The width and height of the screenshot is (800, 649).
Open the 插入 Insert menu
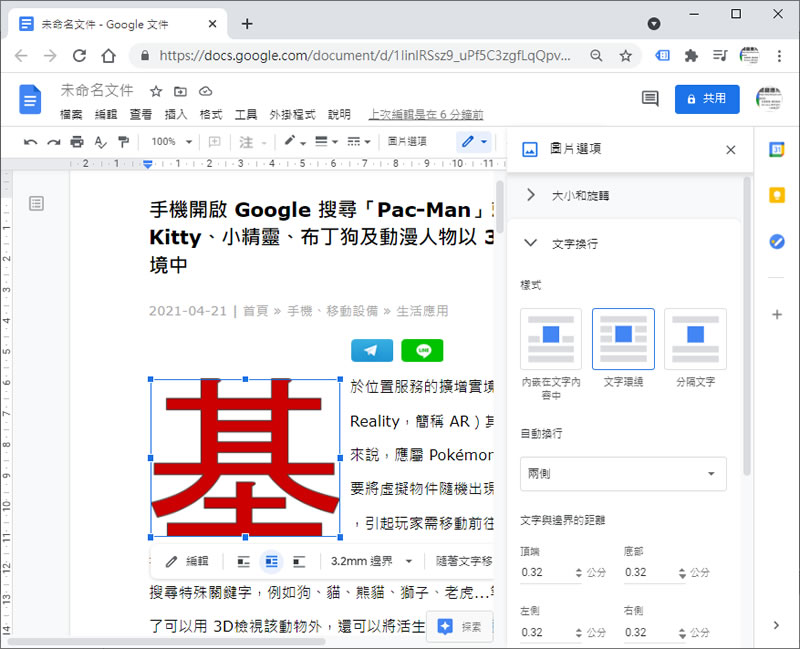[x=176, y=114]
